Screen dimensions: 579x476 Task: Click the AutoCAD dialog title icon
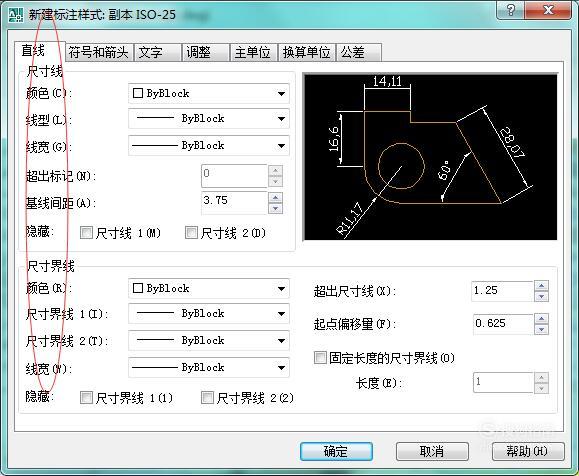click(x=16, y=15)
